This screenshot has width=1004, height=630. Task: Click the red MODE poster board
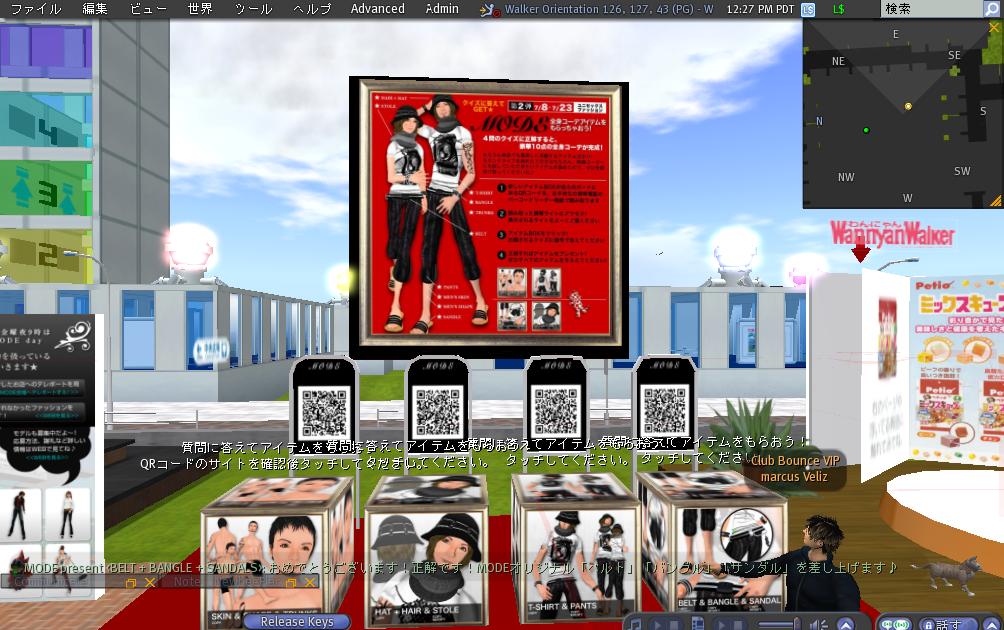pos(488,216)
